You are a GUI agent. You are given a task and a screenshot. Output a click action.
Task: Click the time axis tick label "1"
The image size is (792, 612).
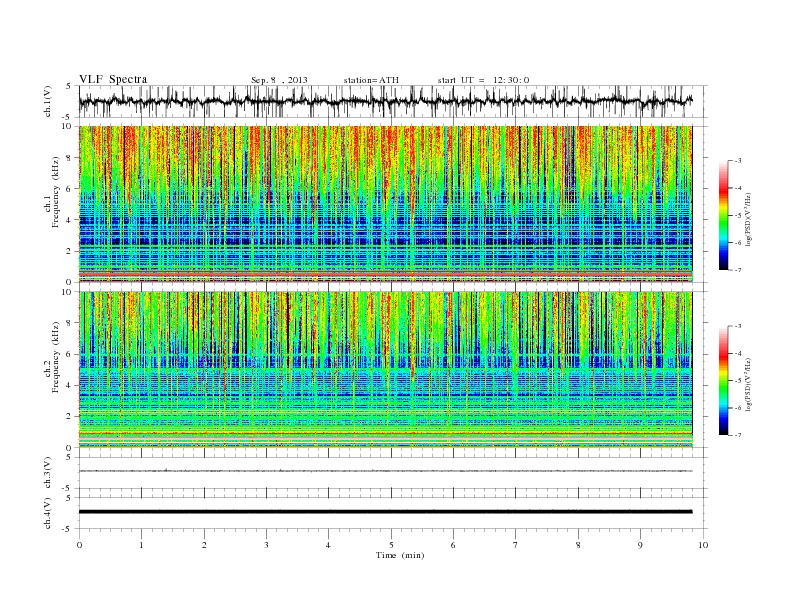(x=142, y=545)
